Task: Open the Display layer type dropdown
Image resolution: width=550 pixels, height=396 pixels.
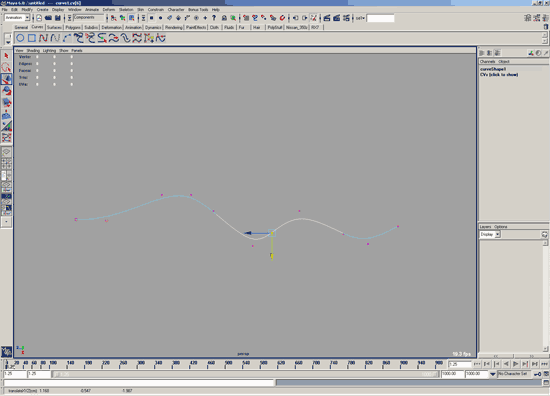Action: pos(490,234)
